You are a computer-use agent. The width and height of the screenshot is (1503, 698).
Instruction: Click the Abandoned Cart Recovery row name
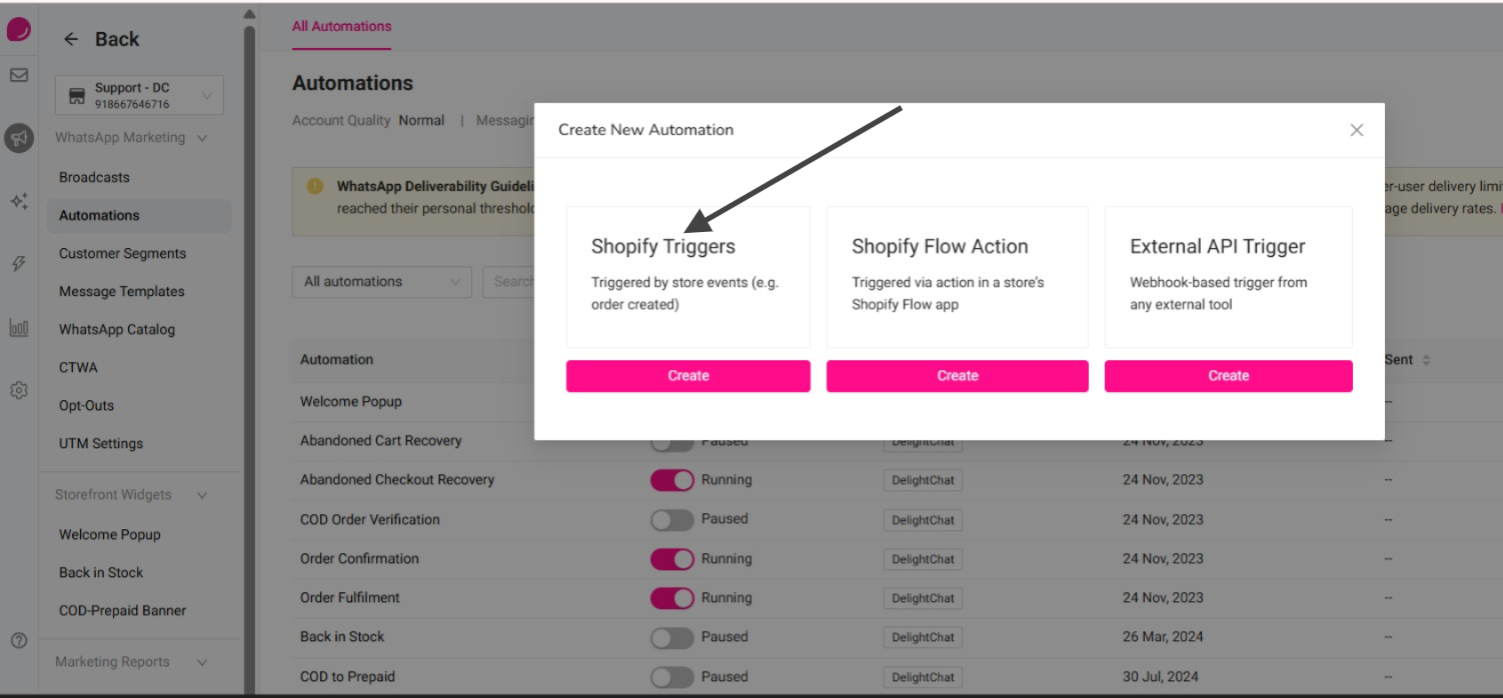click(x=381, y=441)
